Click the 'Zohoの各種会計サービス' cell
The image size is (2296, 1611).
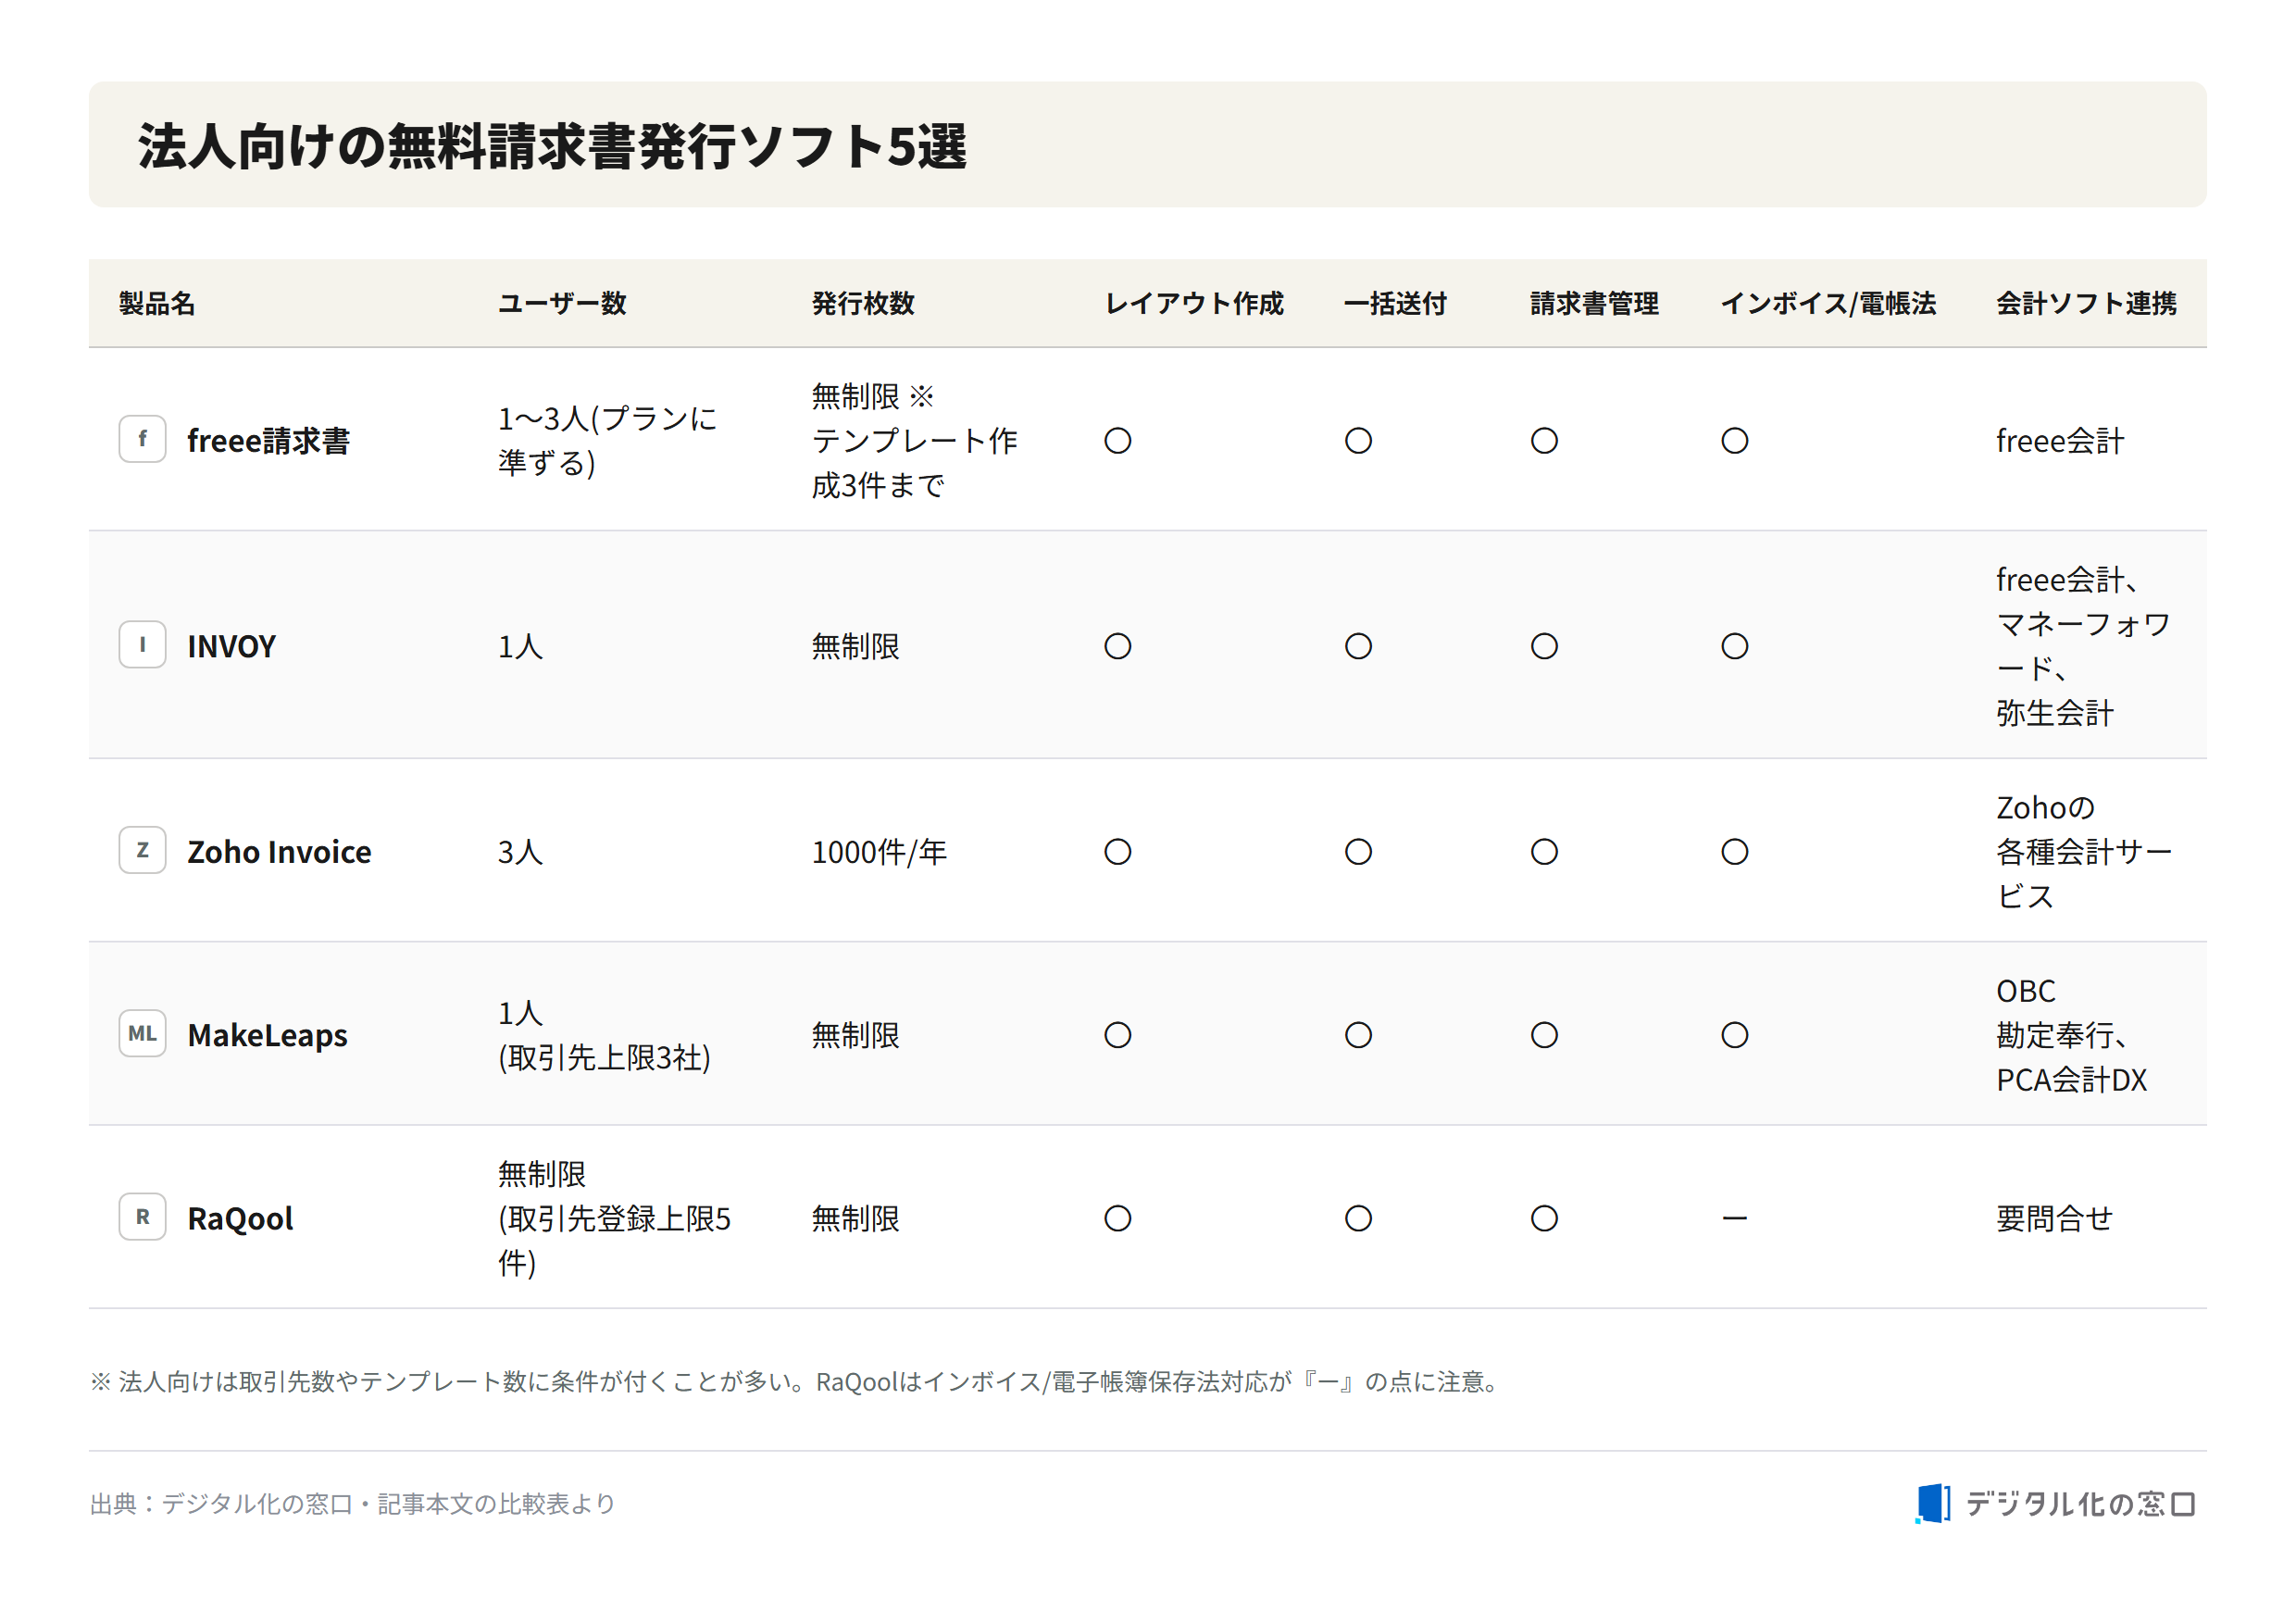tap(2083, 852)
